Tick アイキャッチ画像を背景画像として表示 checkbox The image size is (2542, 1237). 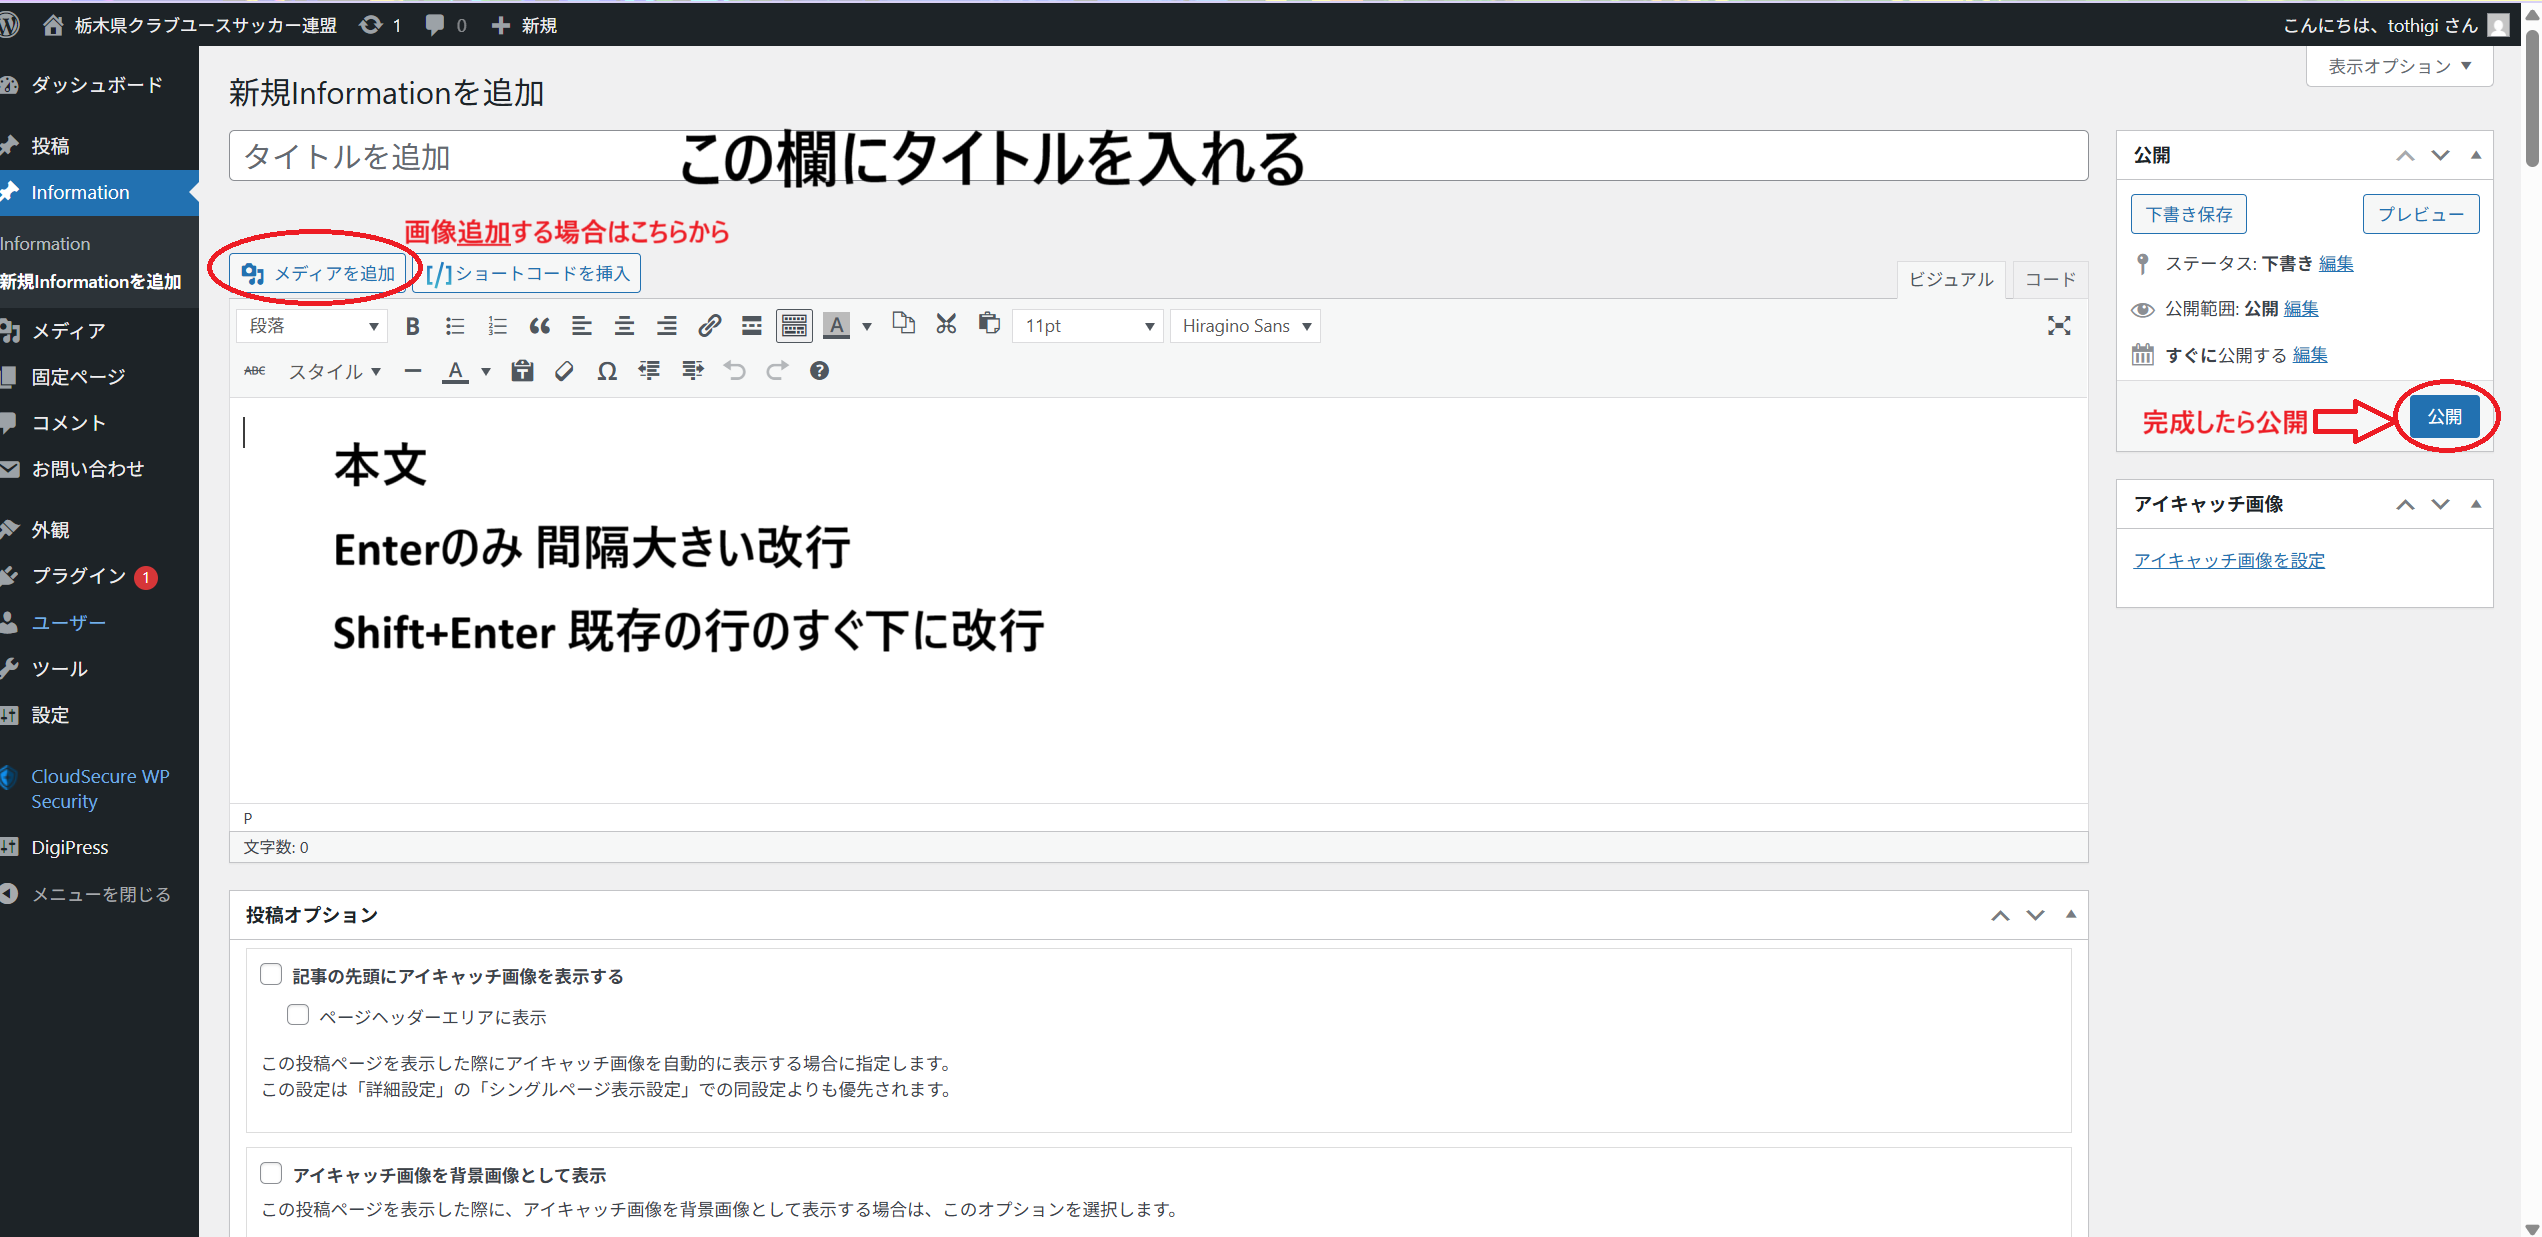click(271, 1173)
